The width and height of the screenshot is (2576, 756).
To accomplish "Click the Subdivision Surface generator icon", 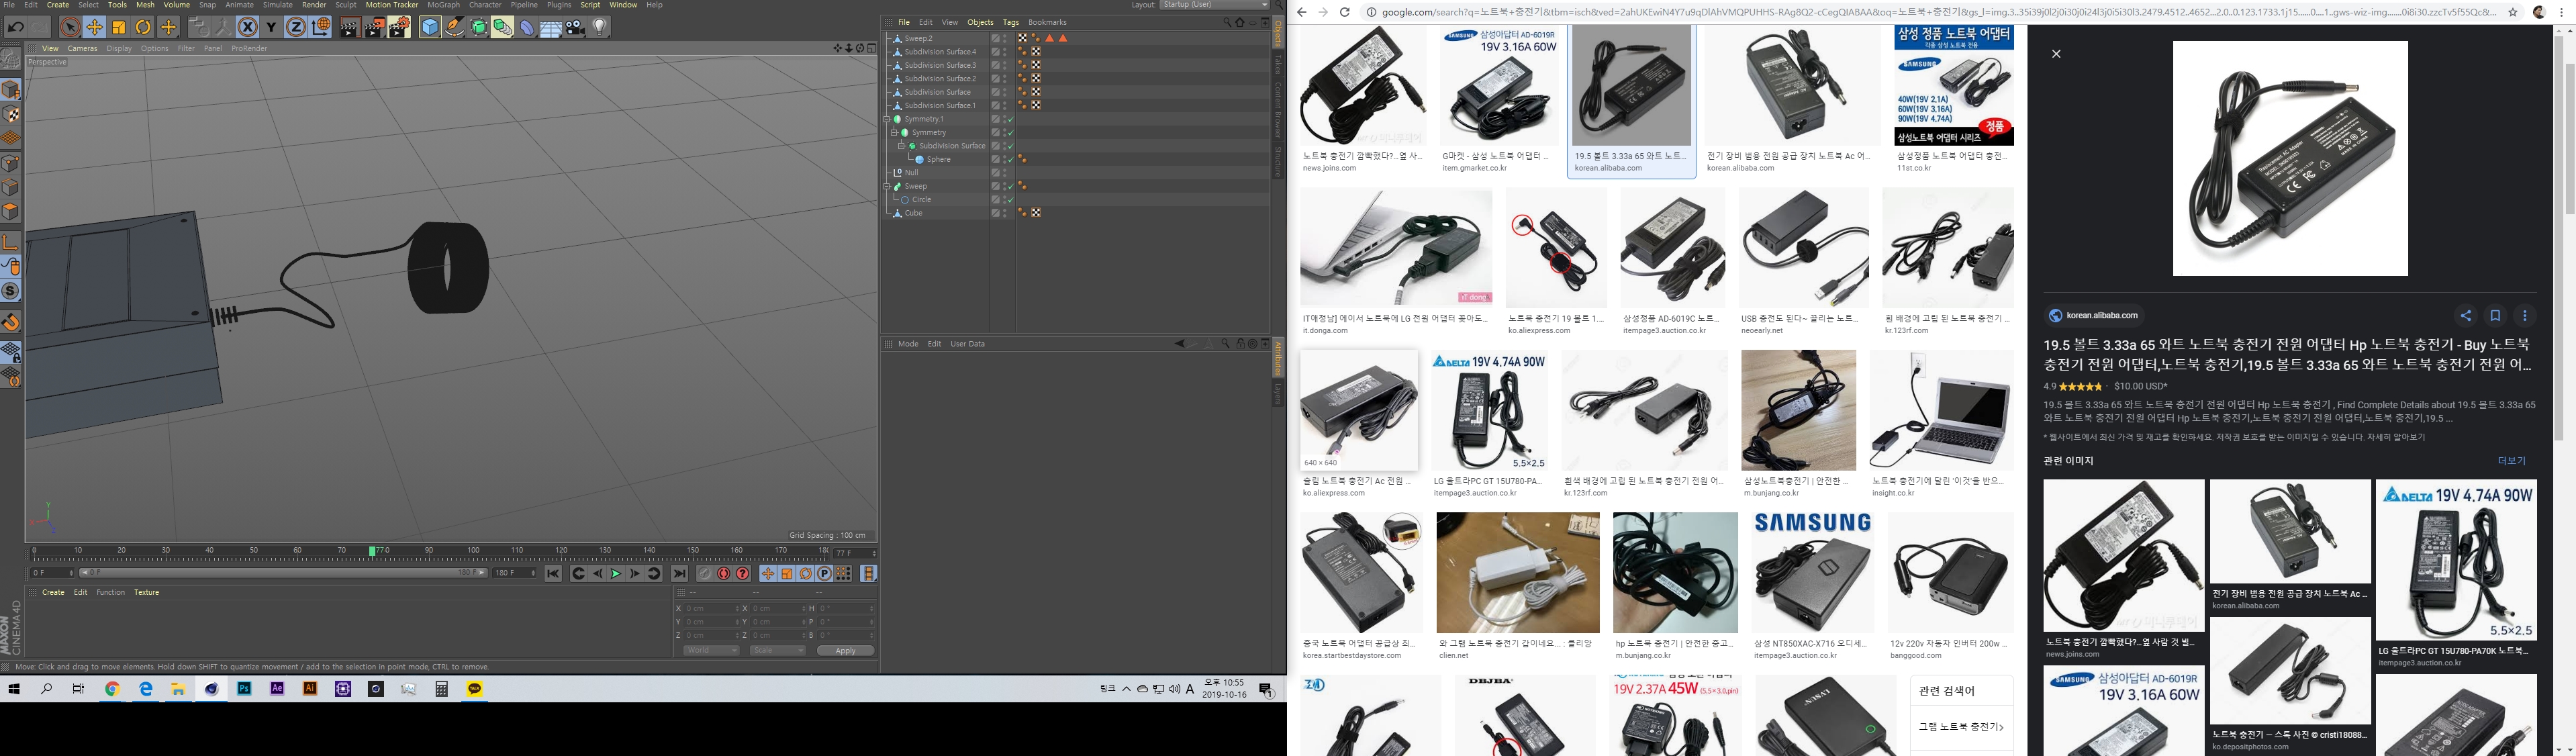I will tap(479, 27).
